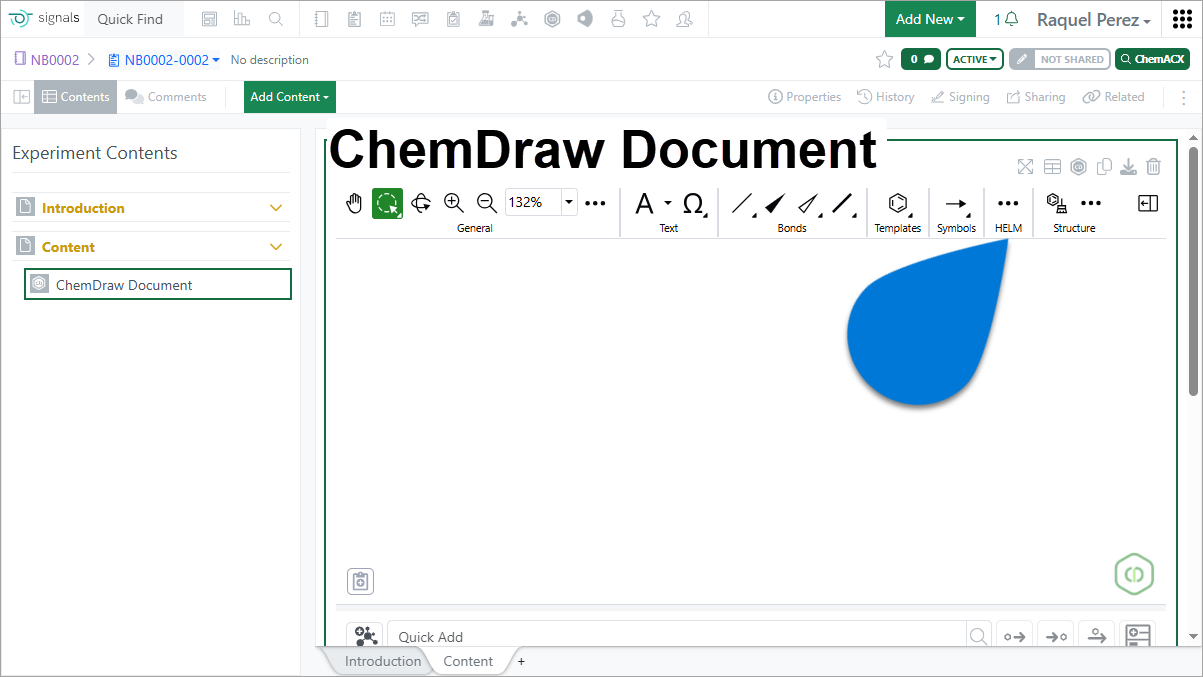Expand the Content section chevron

(x=277, y=247)
